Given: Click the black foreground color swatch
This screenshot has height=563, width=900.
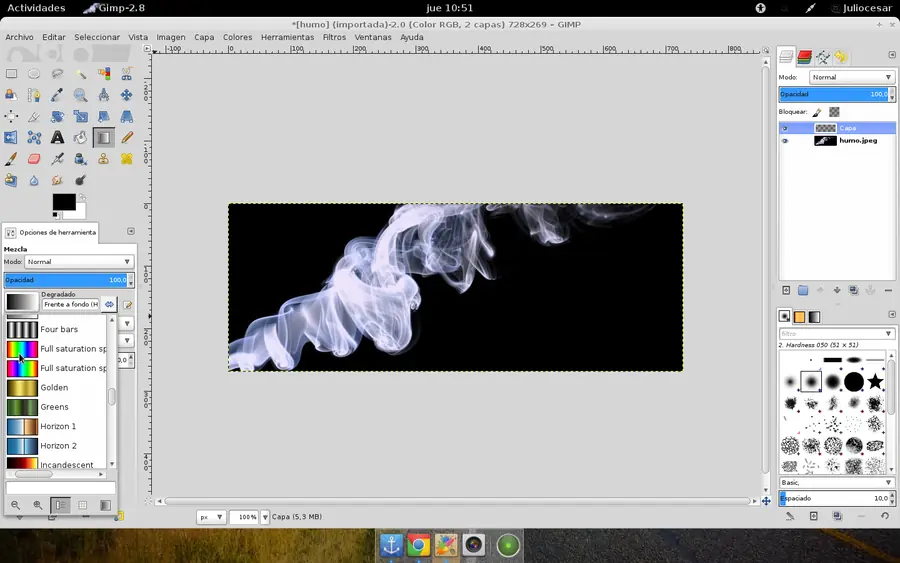Looking at the screenshot, I should tap(63, 202).
